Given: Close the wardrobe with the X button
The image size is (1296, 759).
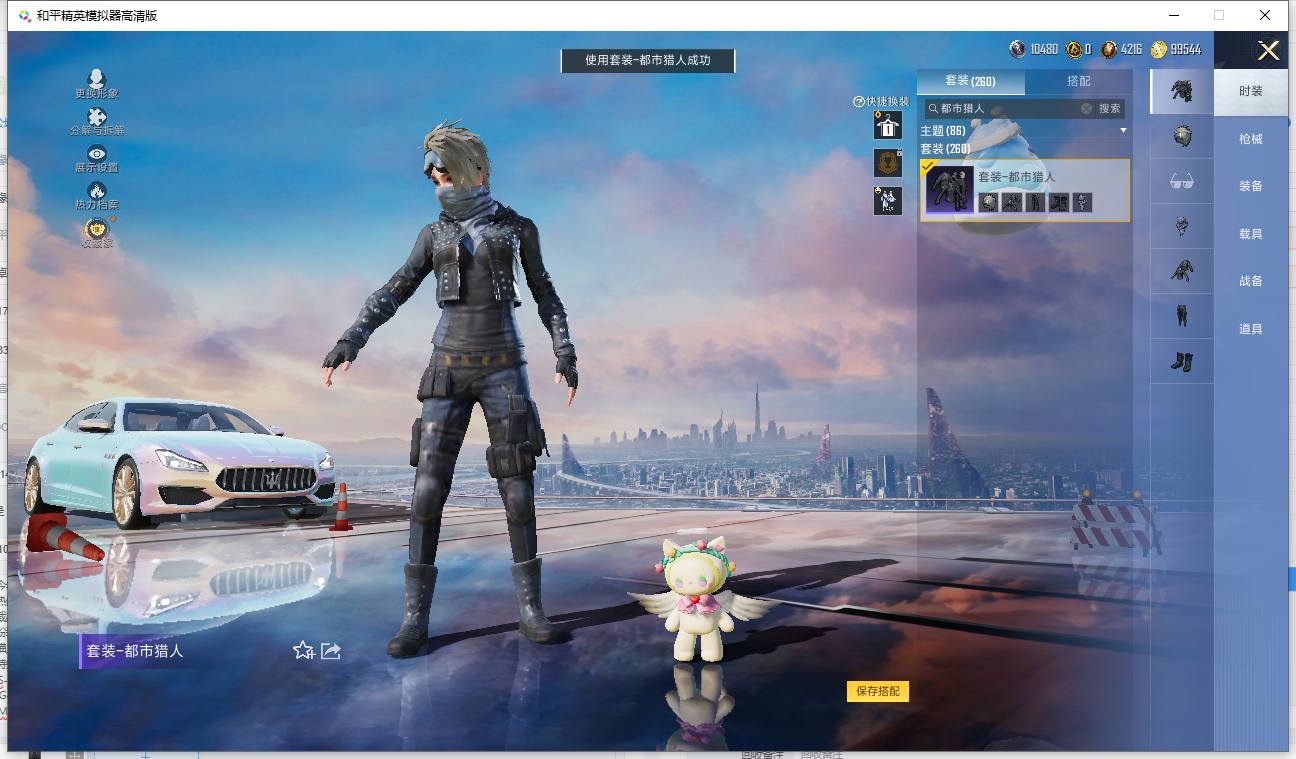Looking at the screenshot, I should pos(1268,51).
